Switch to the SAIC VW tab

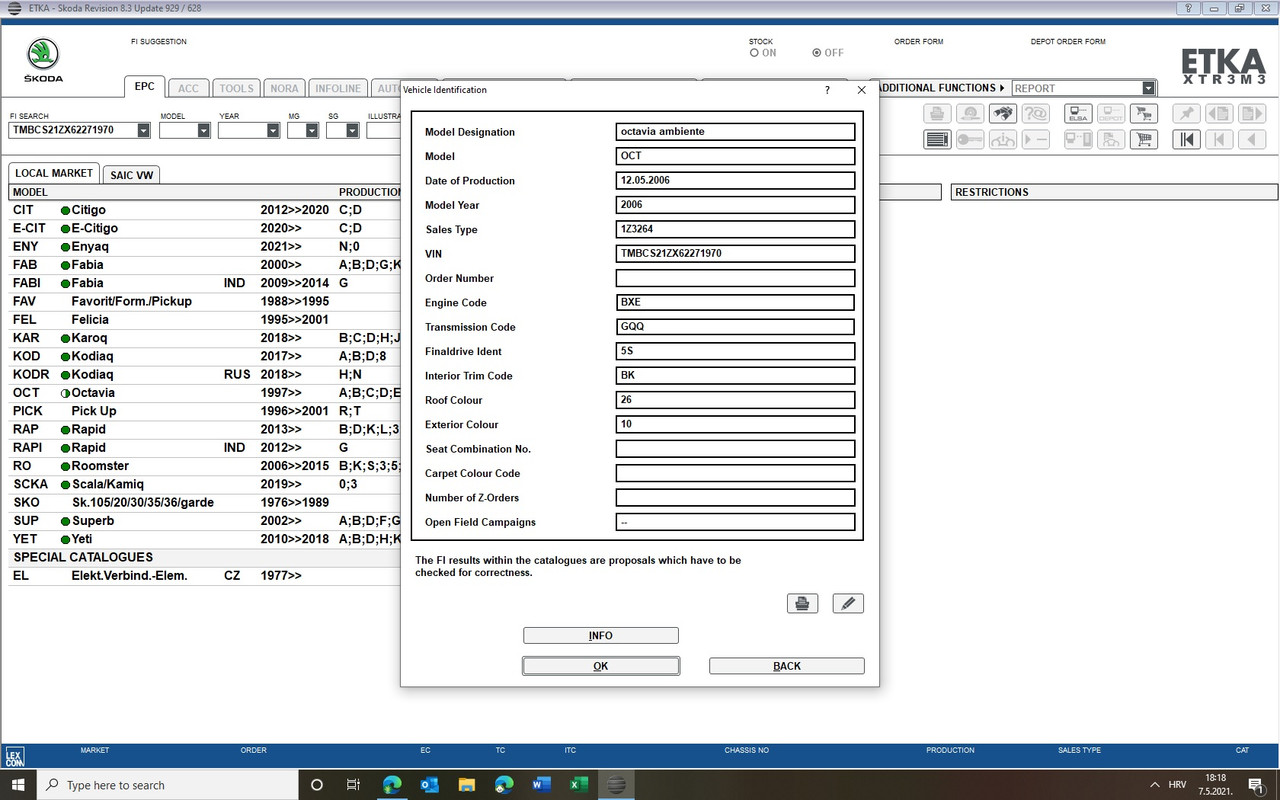click(x=132, y=175)
